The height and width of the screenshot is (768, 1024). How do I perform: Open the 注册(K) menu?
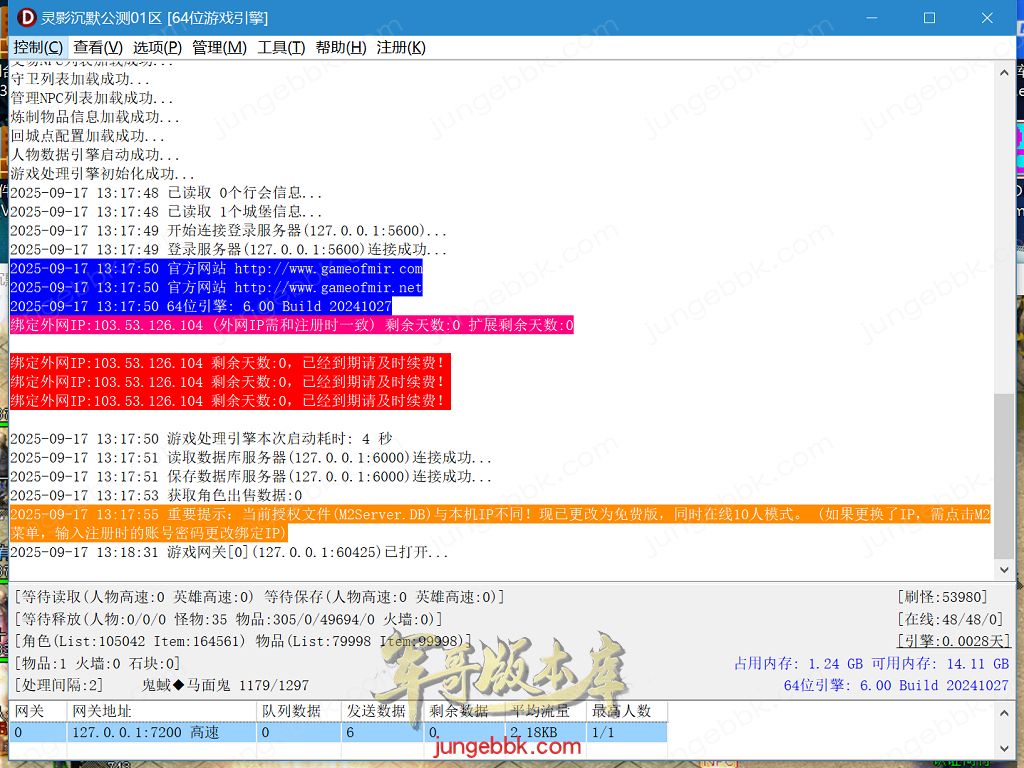(x=401, y=47)
